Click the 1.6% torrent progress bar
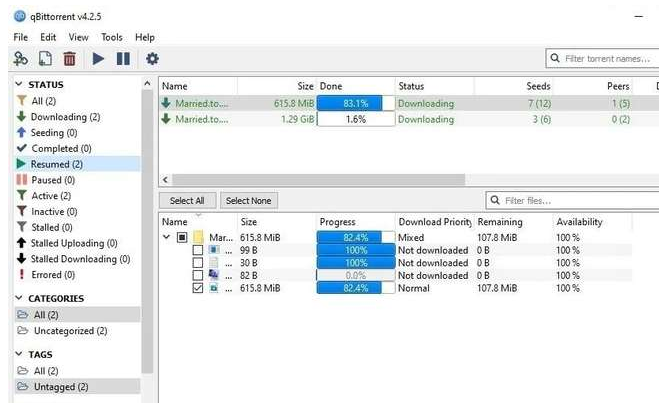The image size is (659, 403). 356,119
